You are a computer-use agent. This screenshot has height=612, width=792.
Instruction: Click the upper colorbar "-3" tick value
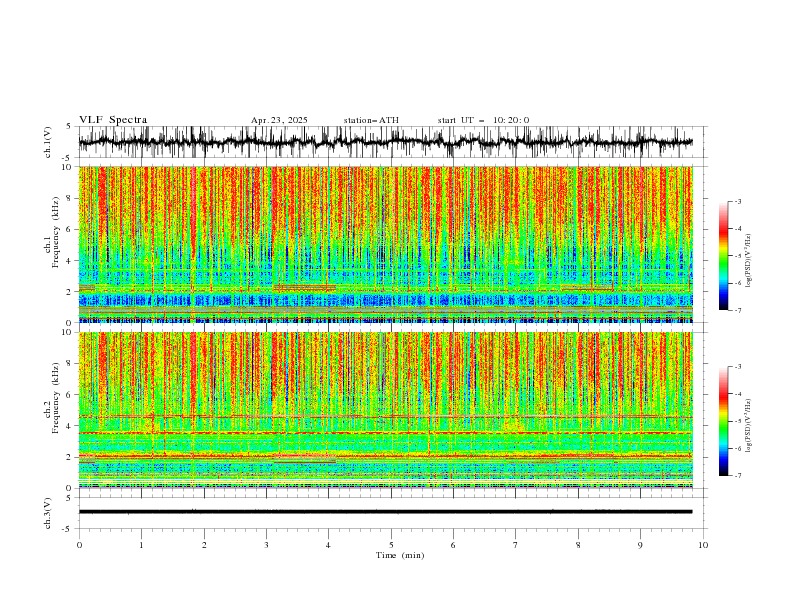738,201
